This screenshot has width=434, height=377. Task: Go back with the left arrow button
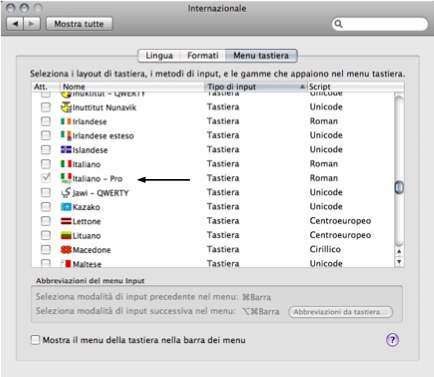(15, 24)
